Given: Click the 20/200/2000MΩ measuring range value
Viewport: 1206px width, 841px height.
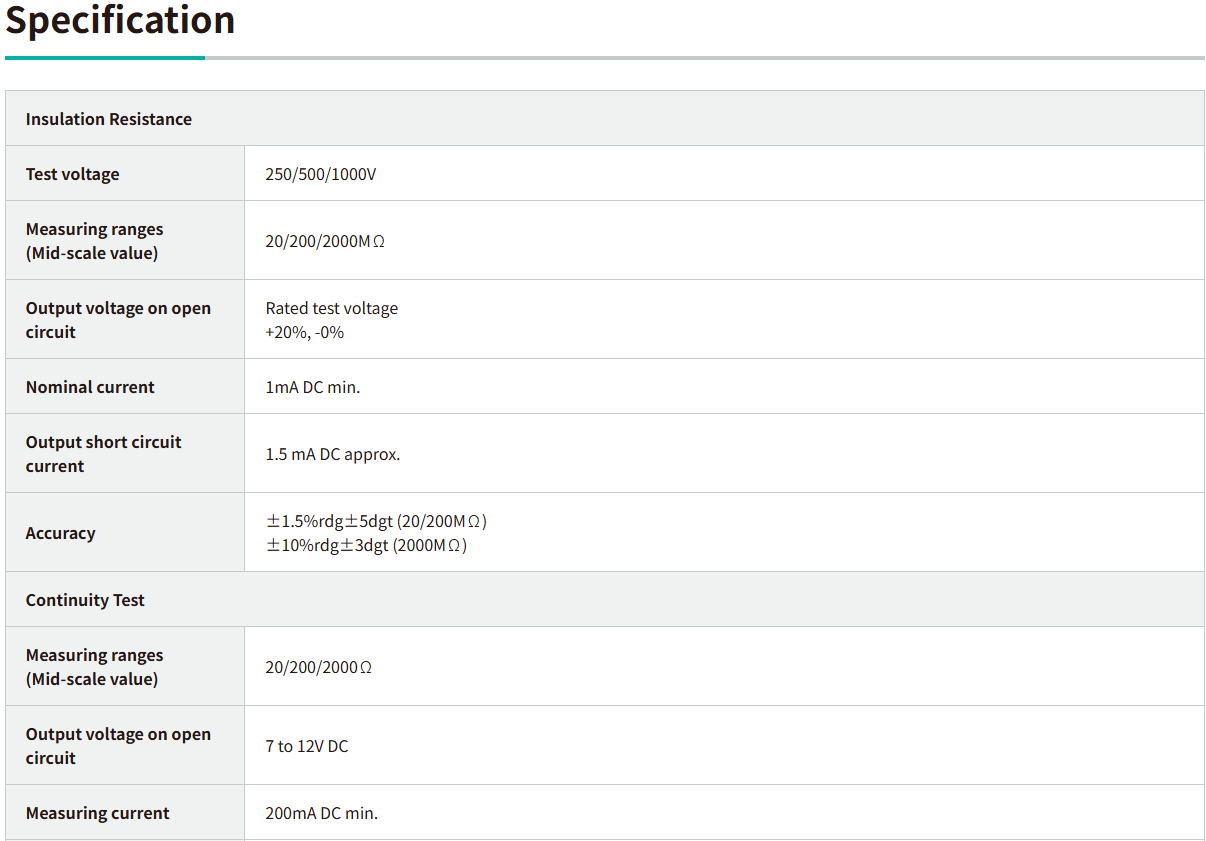Looking at the screenshot, I should (325, 241).
